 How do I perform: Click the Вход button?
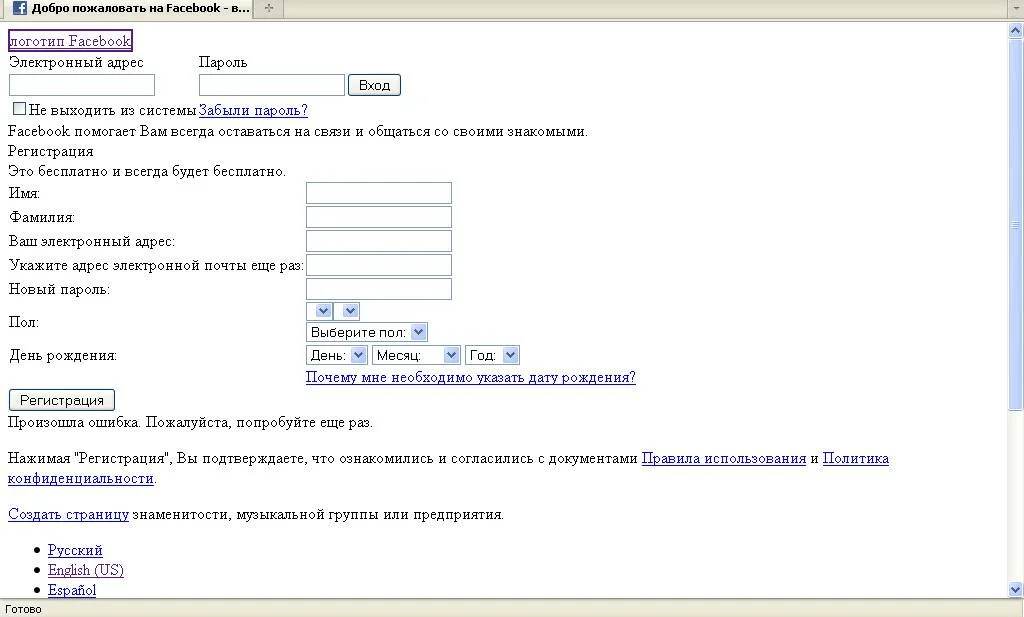point(374,85)
